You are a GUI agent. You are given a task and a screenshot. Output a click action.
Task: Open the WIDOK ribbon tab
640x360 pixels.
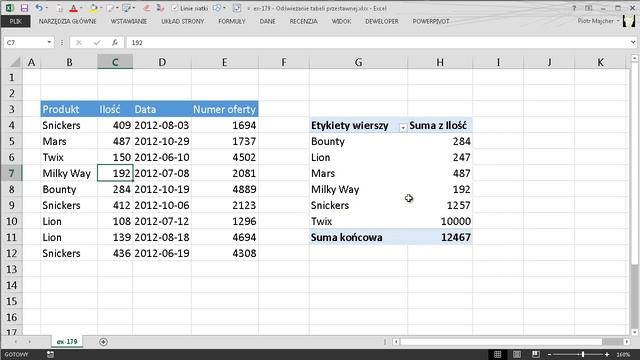(341, 21)
